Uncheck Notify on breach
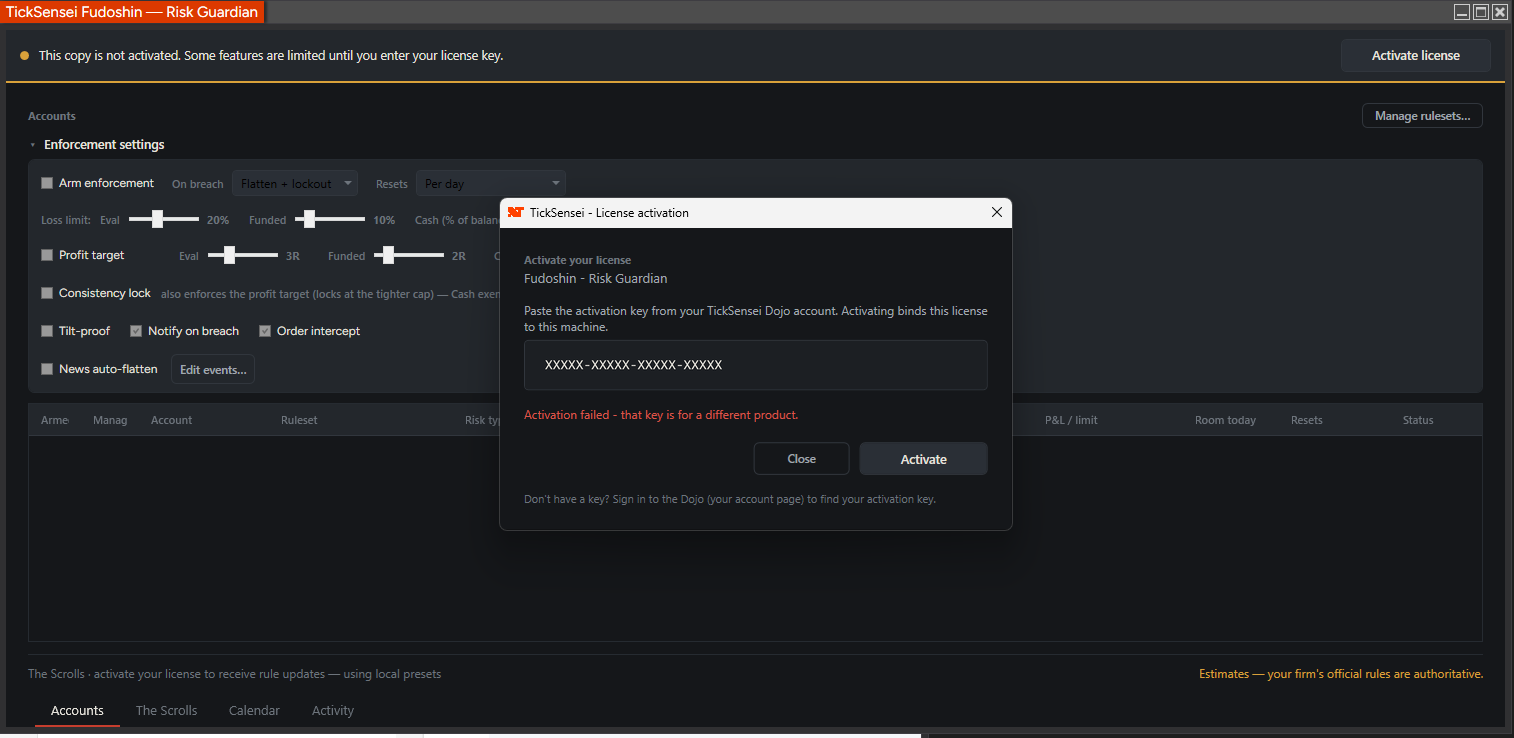The width and height of the screenshot is (1514, 738). [x=136, y=331]
